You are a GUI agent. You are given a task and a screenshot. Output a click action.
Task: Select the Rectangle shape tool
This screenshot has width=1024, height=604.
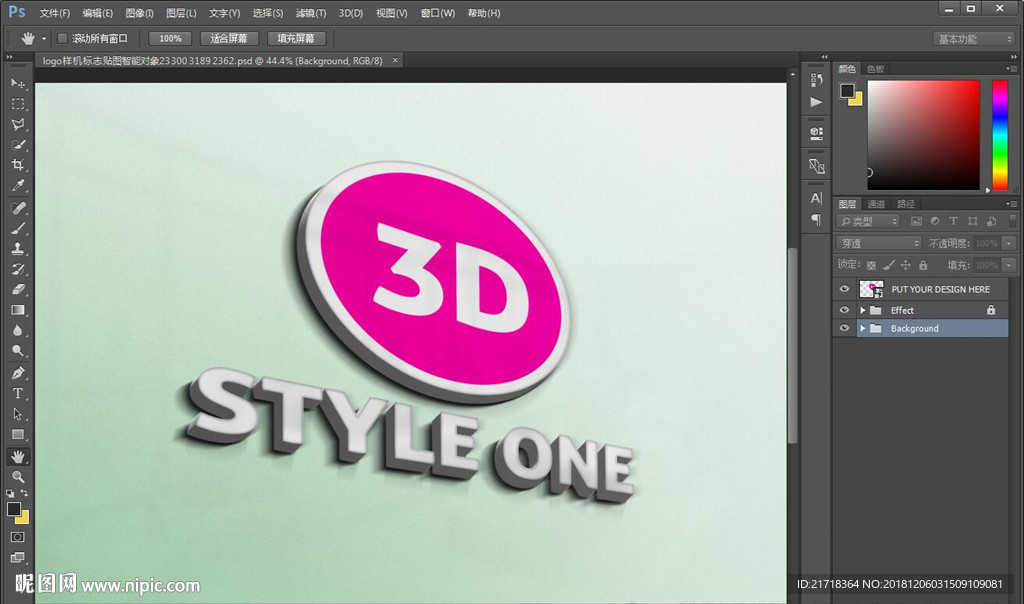click(x=18, y=434)
